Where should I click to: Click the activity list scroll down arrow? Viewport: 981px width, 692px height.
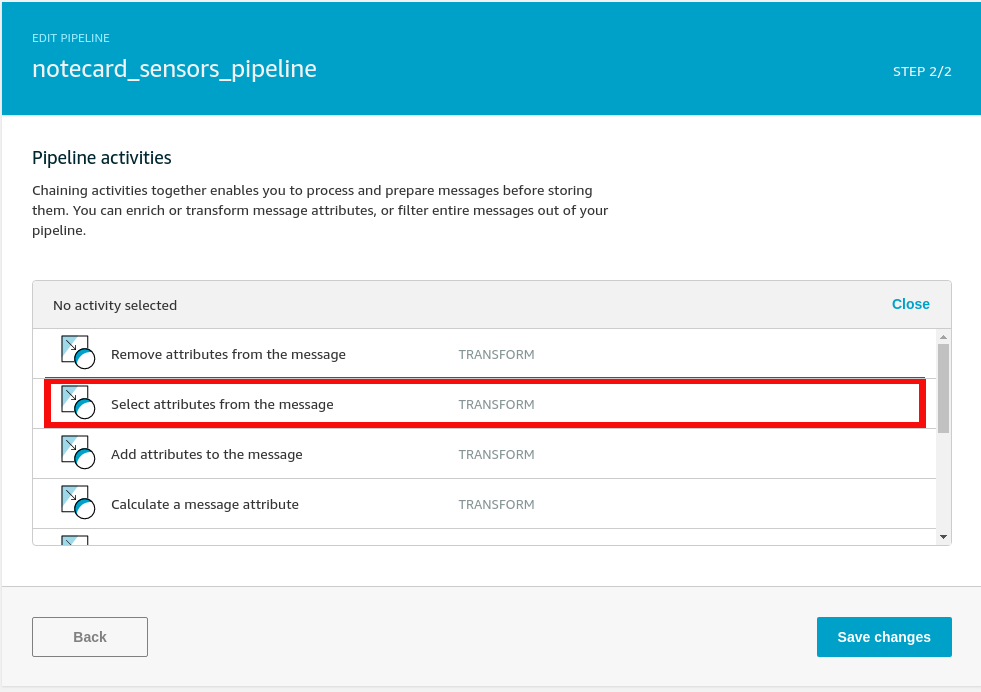pos(943,537)
